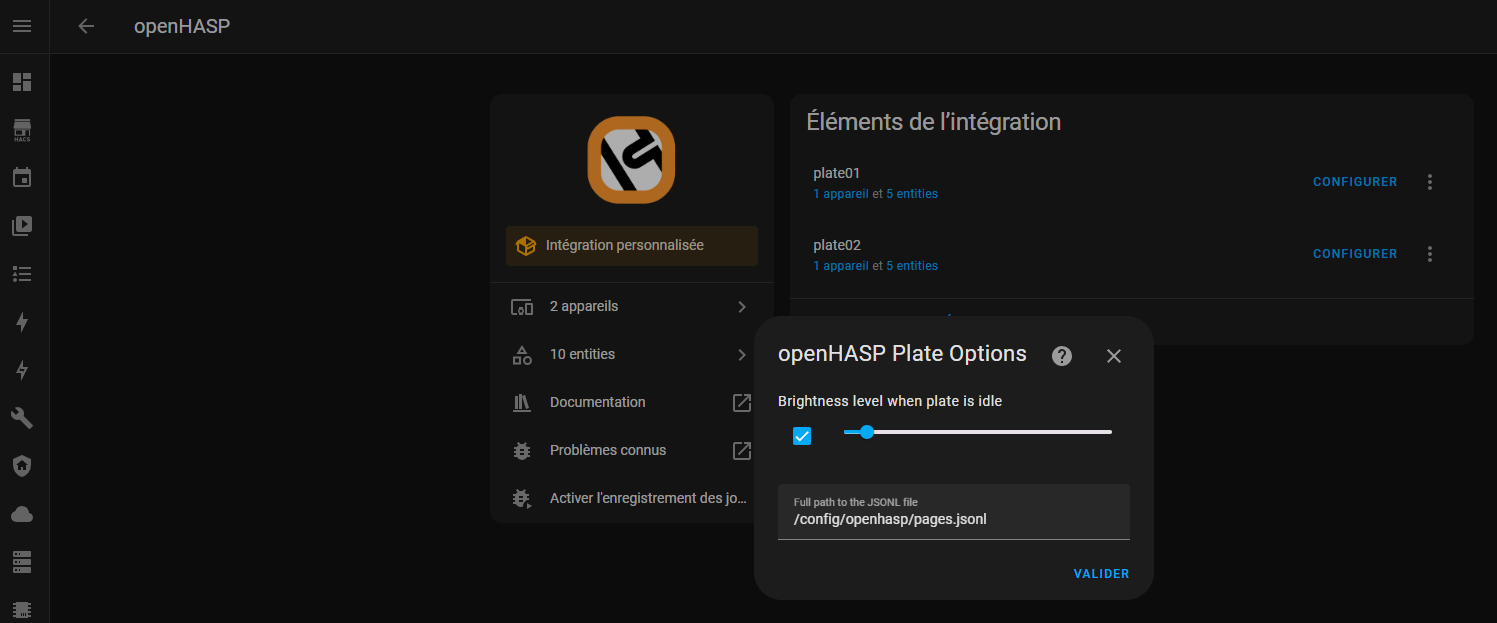Click the JSONL file path field
The height and width of the screenshot is (623, 1497).
point(954,512)
